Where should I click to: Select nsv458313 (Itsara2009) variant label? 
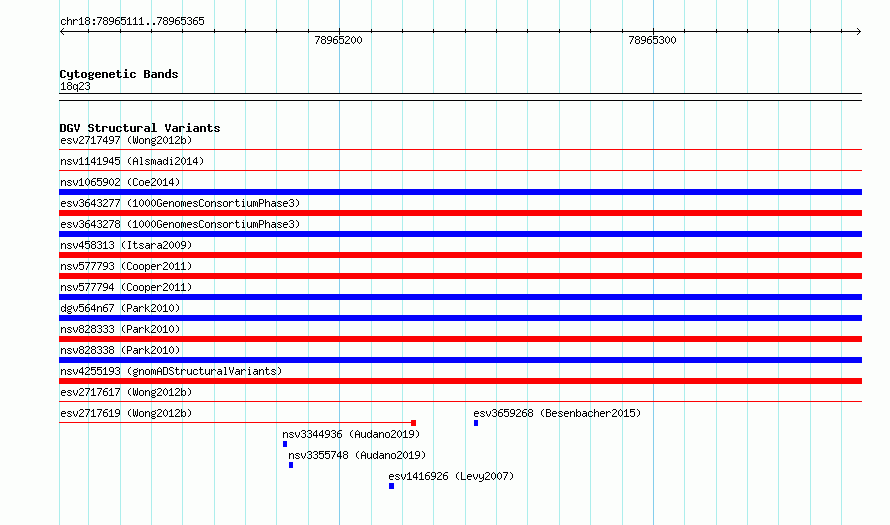(x=126, y=245)
